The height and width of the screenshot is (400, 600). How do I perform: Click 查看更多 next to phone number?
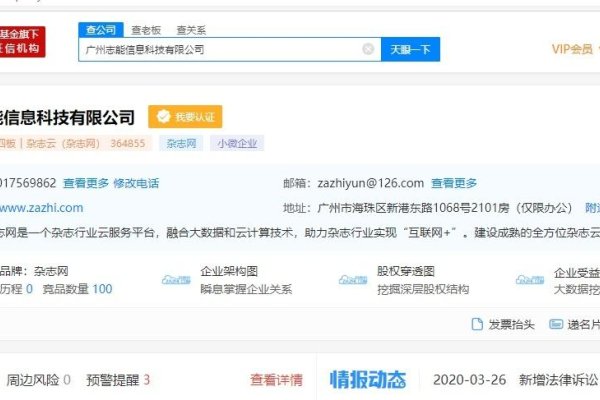86,183
